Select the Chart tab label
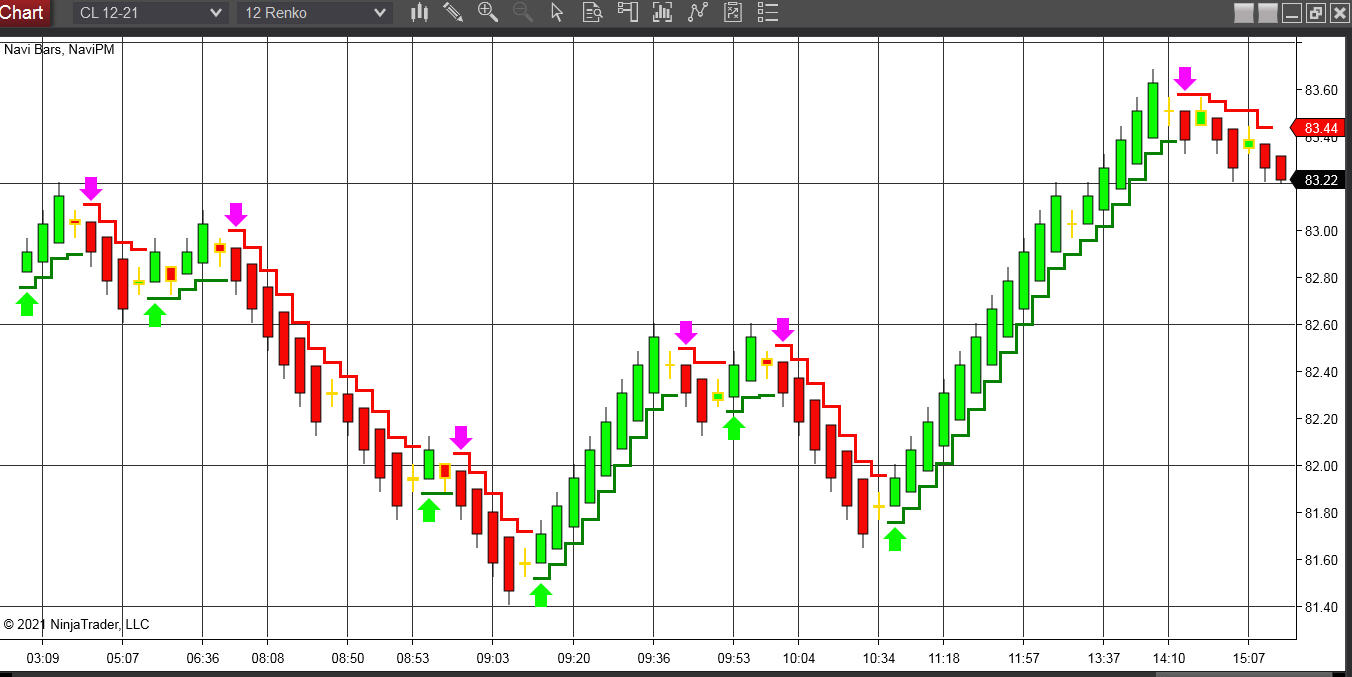 (22, 13)
